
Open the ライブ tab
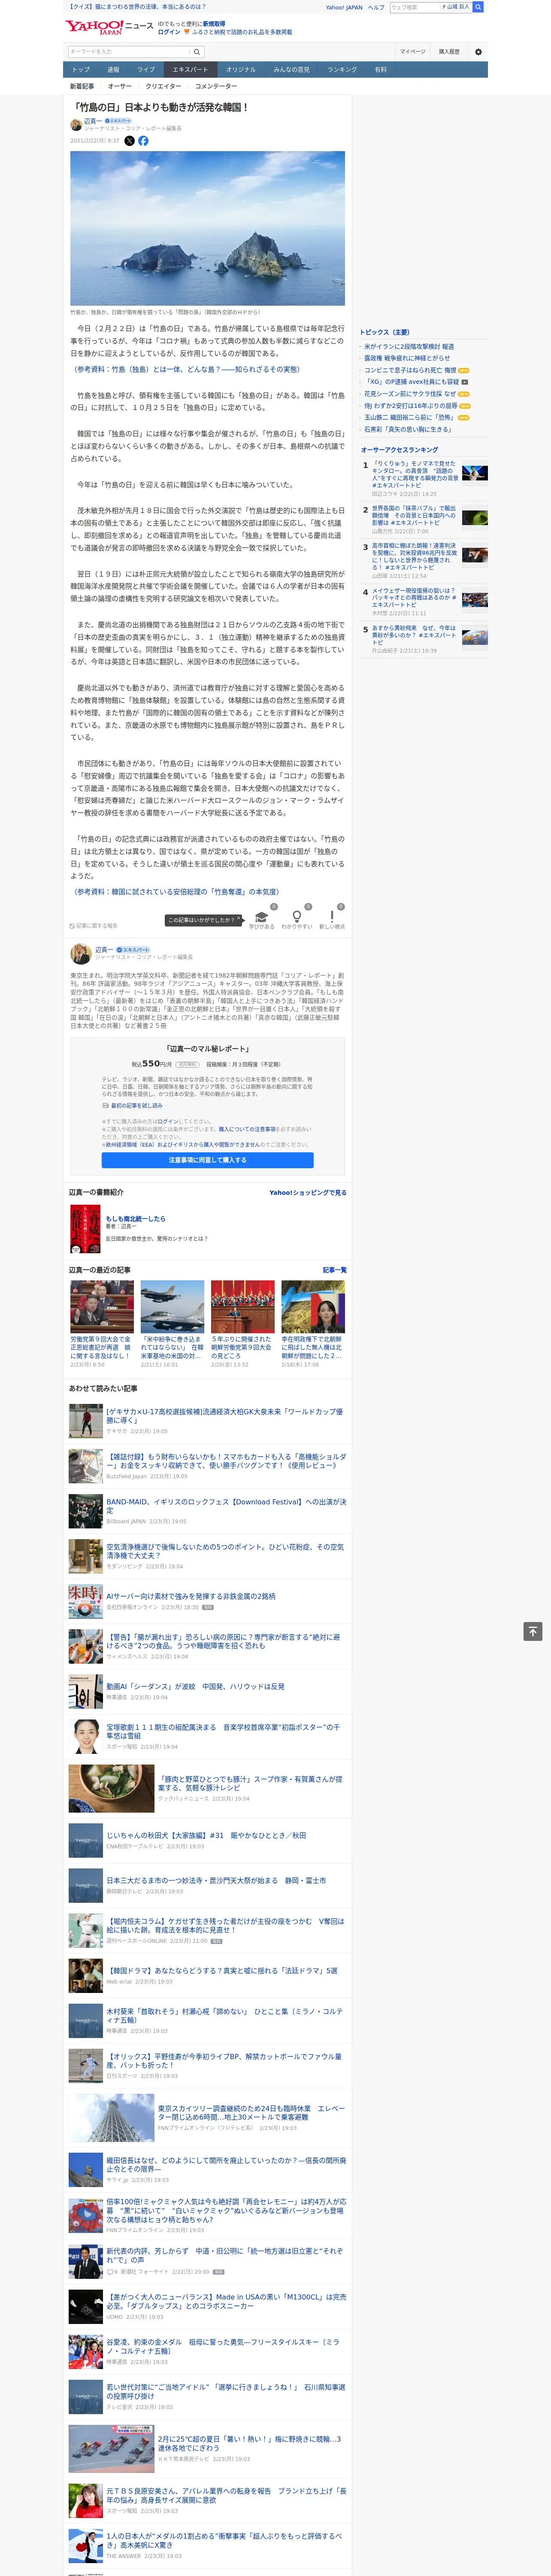[x=146, y=70]
